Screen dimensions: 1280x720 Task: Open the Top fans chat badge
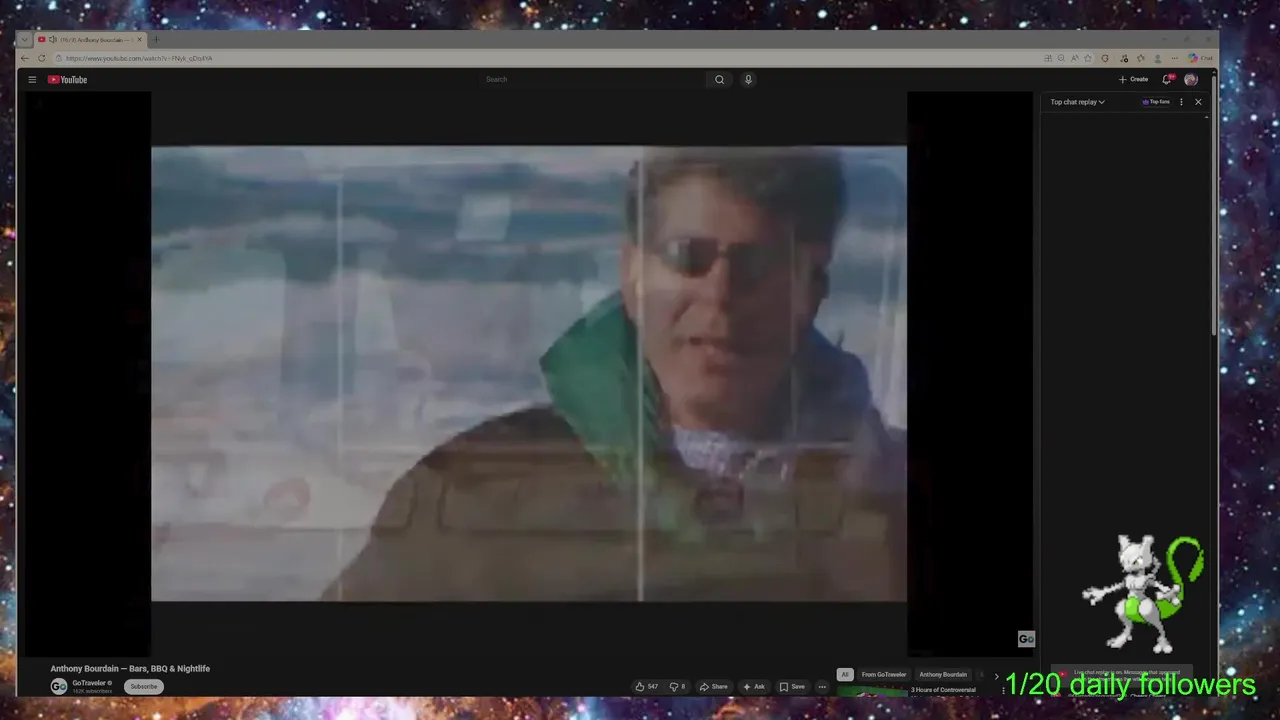[1156, 102]
